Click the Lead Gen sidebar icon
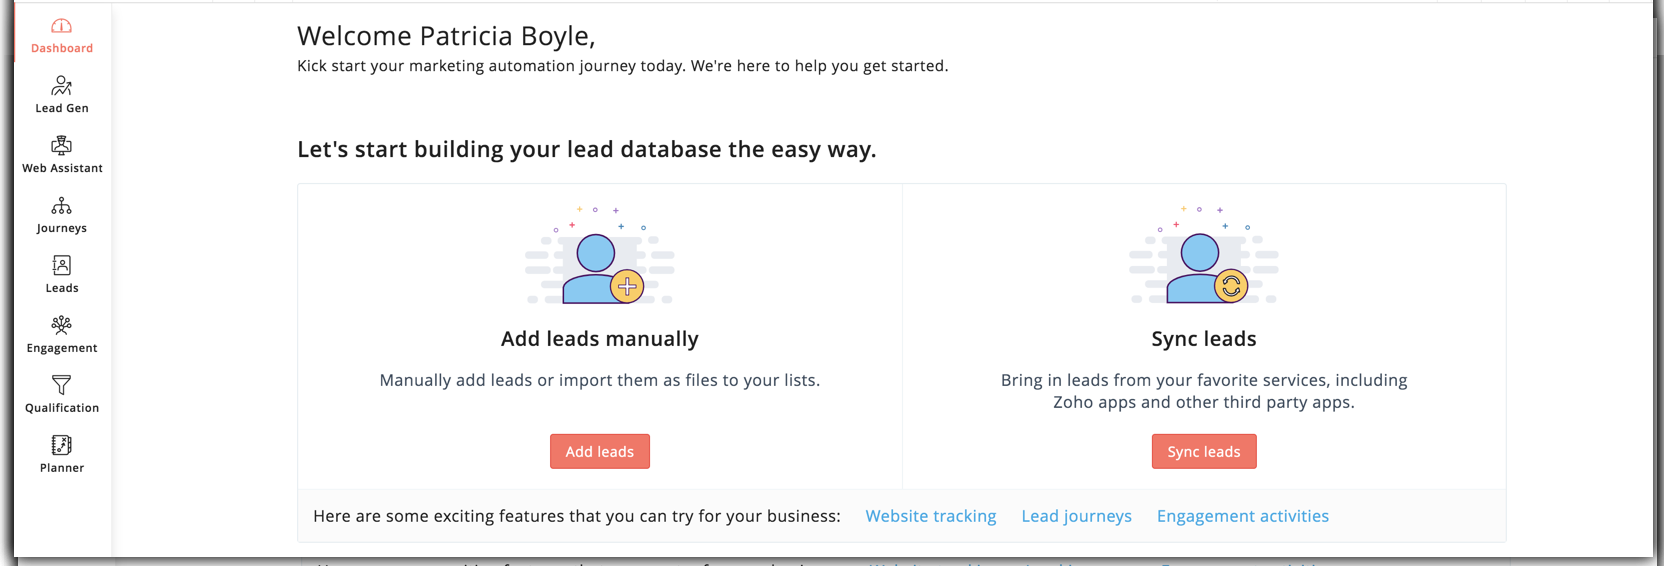The width and height of the screenshot is (1664, 566). [61, 86]
